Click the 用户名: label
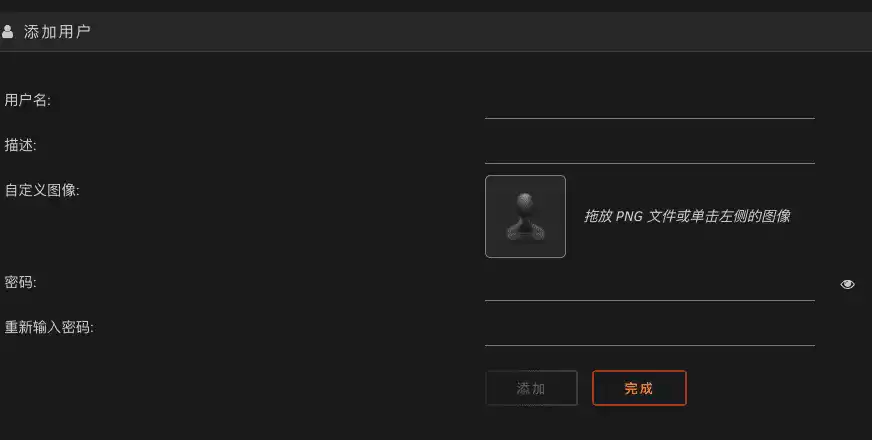Image resolution: width=872 pixels, height=440 pixels. pyautogui.click(x=27, y=100)
